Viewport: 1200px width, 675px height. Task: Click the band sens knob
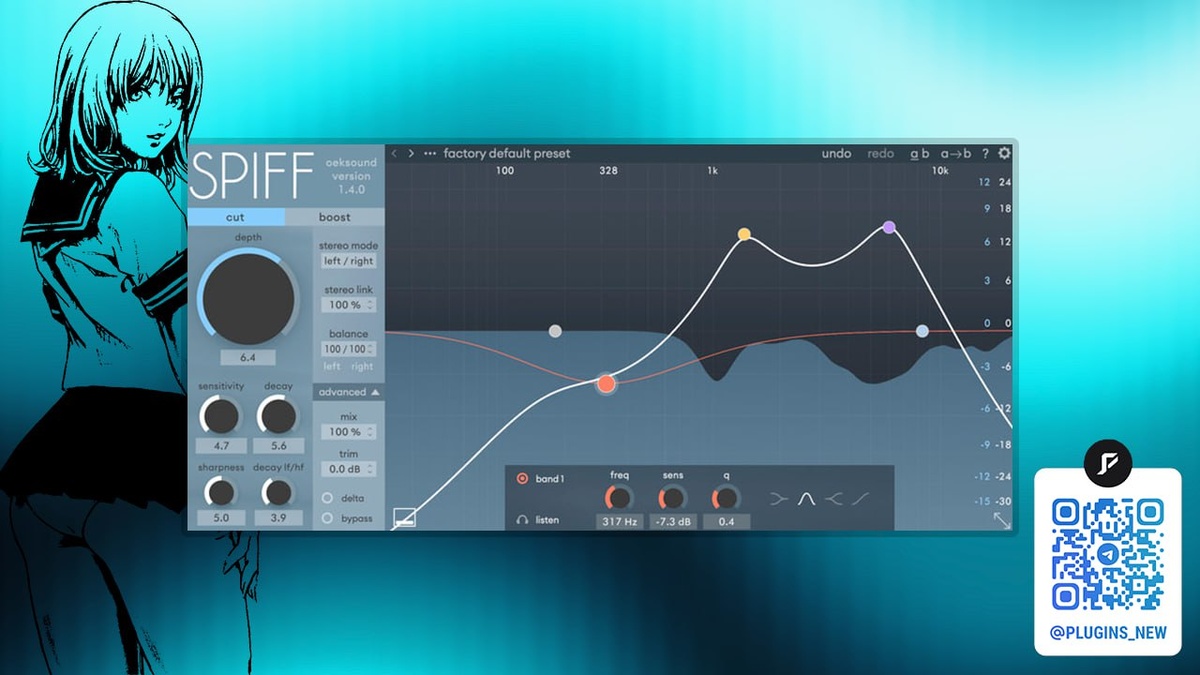pyautogui.click(x=673, y=497)
